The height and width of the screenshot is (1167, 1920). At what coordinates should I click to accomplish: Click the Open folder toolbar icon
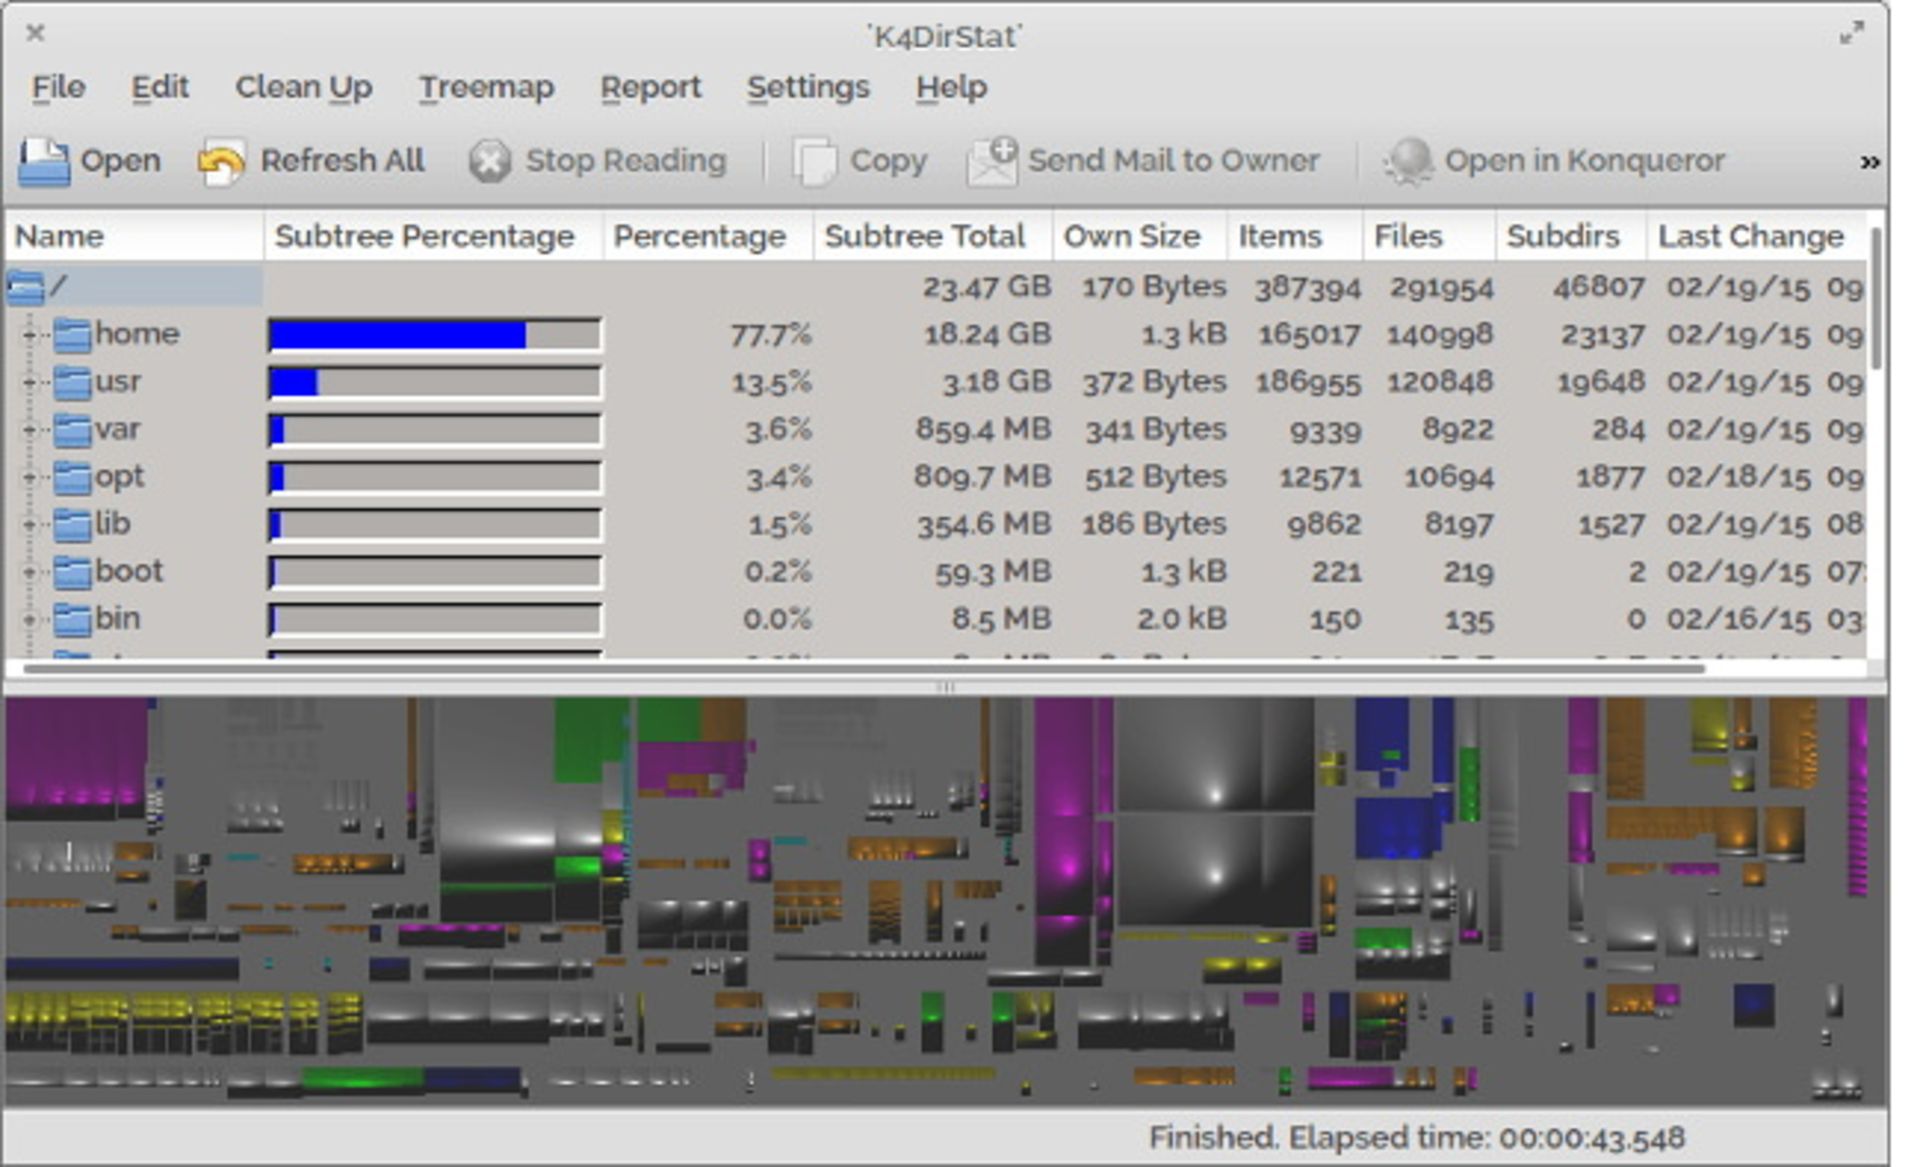click(43, 161)
